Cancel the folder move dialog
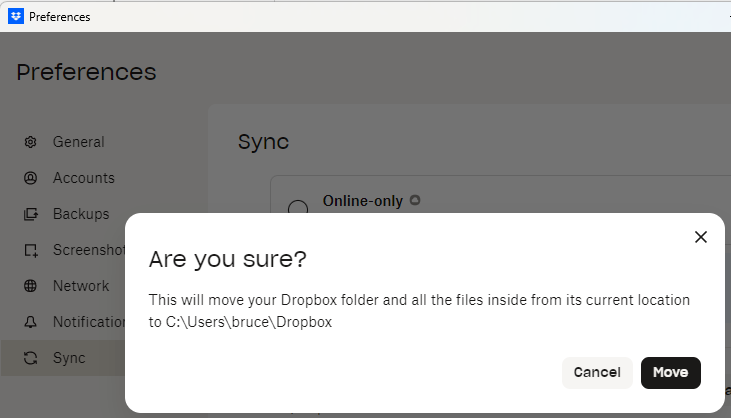 (597, 372)
